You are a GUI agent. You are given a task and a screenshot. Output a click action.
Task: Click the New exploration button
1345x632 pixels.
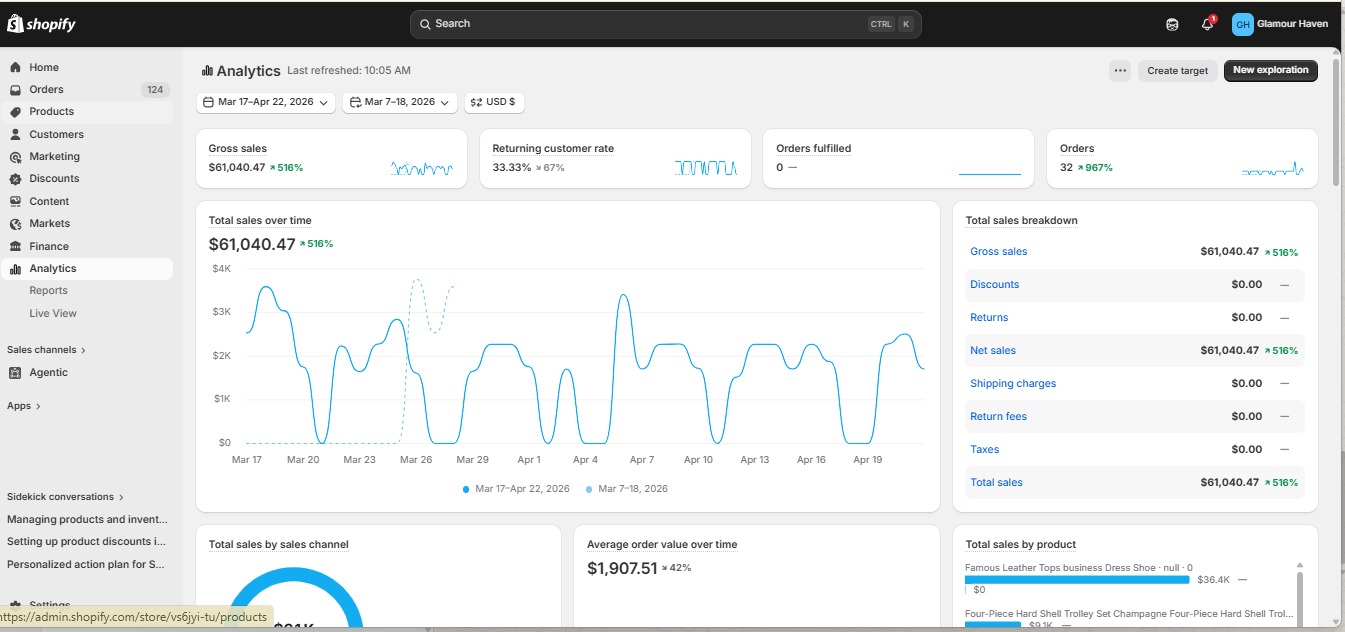tap(1271, 71)
